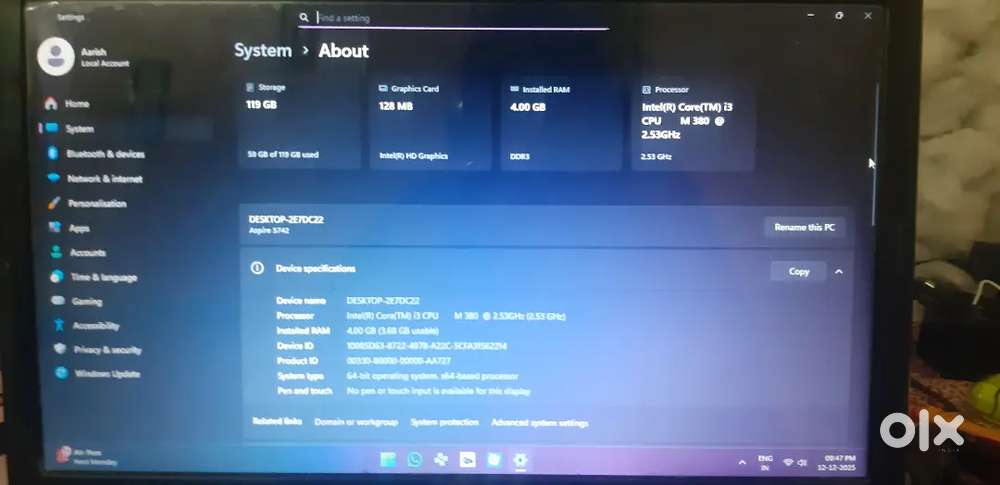Open the light-blue taskbar app next to Settings
Image resolution: width=1000 pixels, height=485 pixels.
pyautogui.click(x=494, y=459)
